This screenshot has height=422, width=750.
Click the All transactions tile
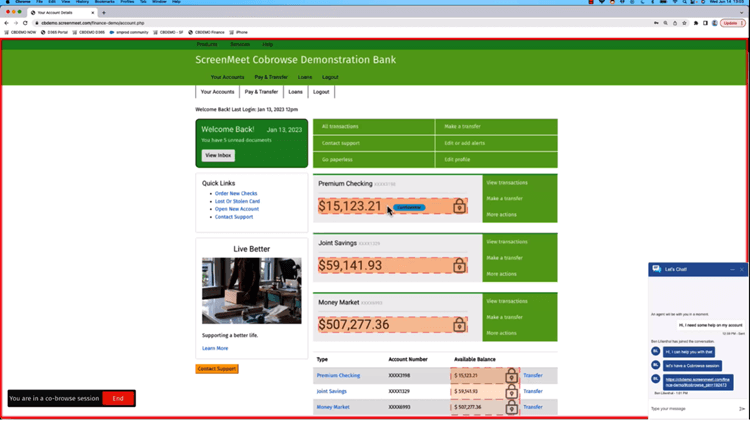click(374, 126)
